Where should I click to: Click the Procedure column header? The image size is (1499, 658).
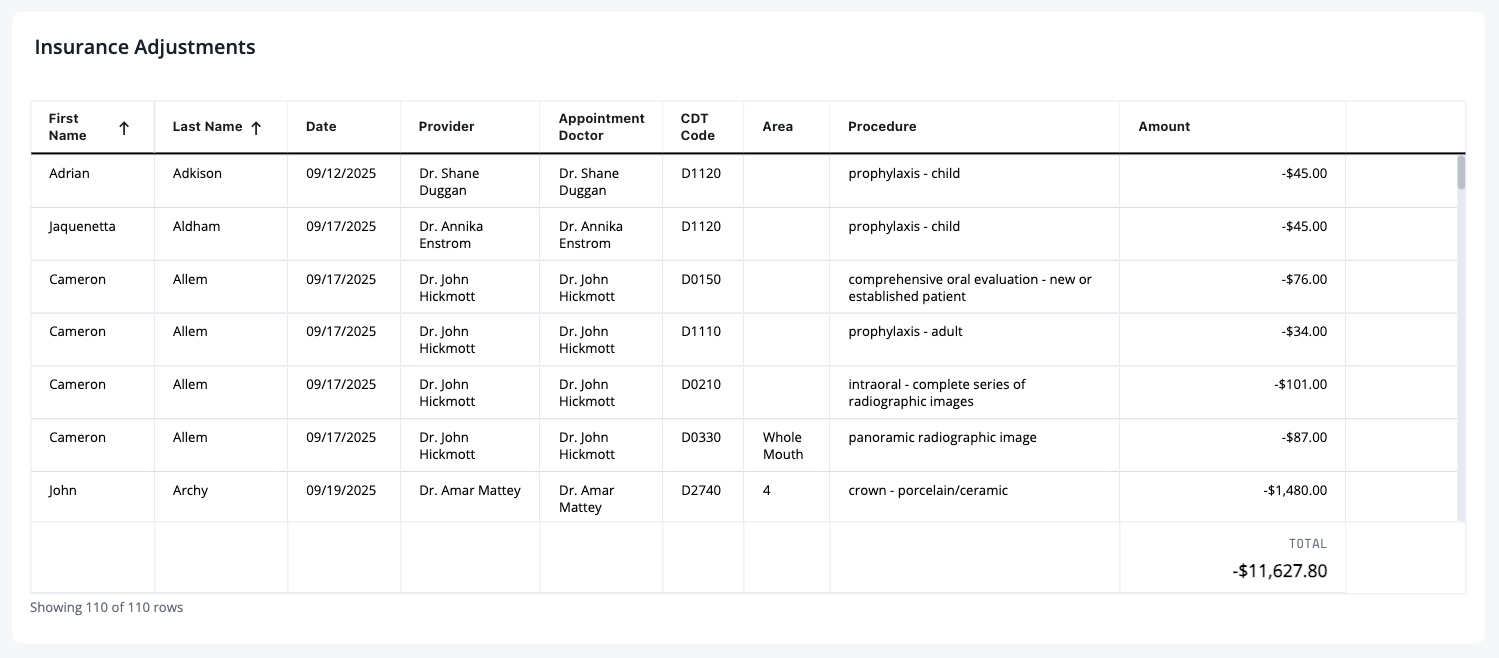coord(882,127)
